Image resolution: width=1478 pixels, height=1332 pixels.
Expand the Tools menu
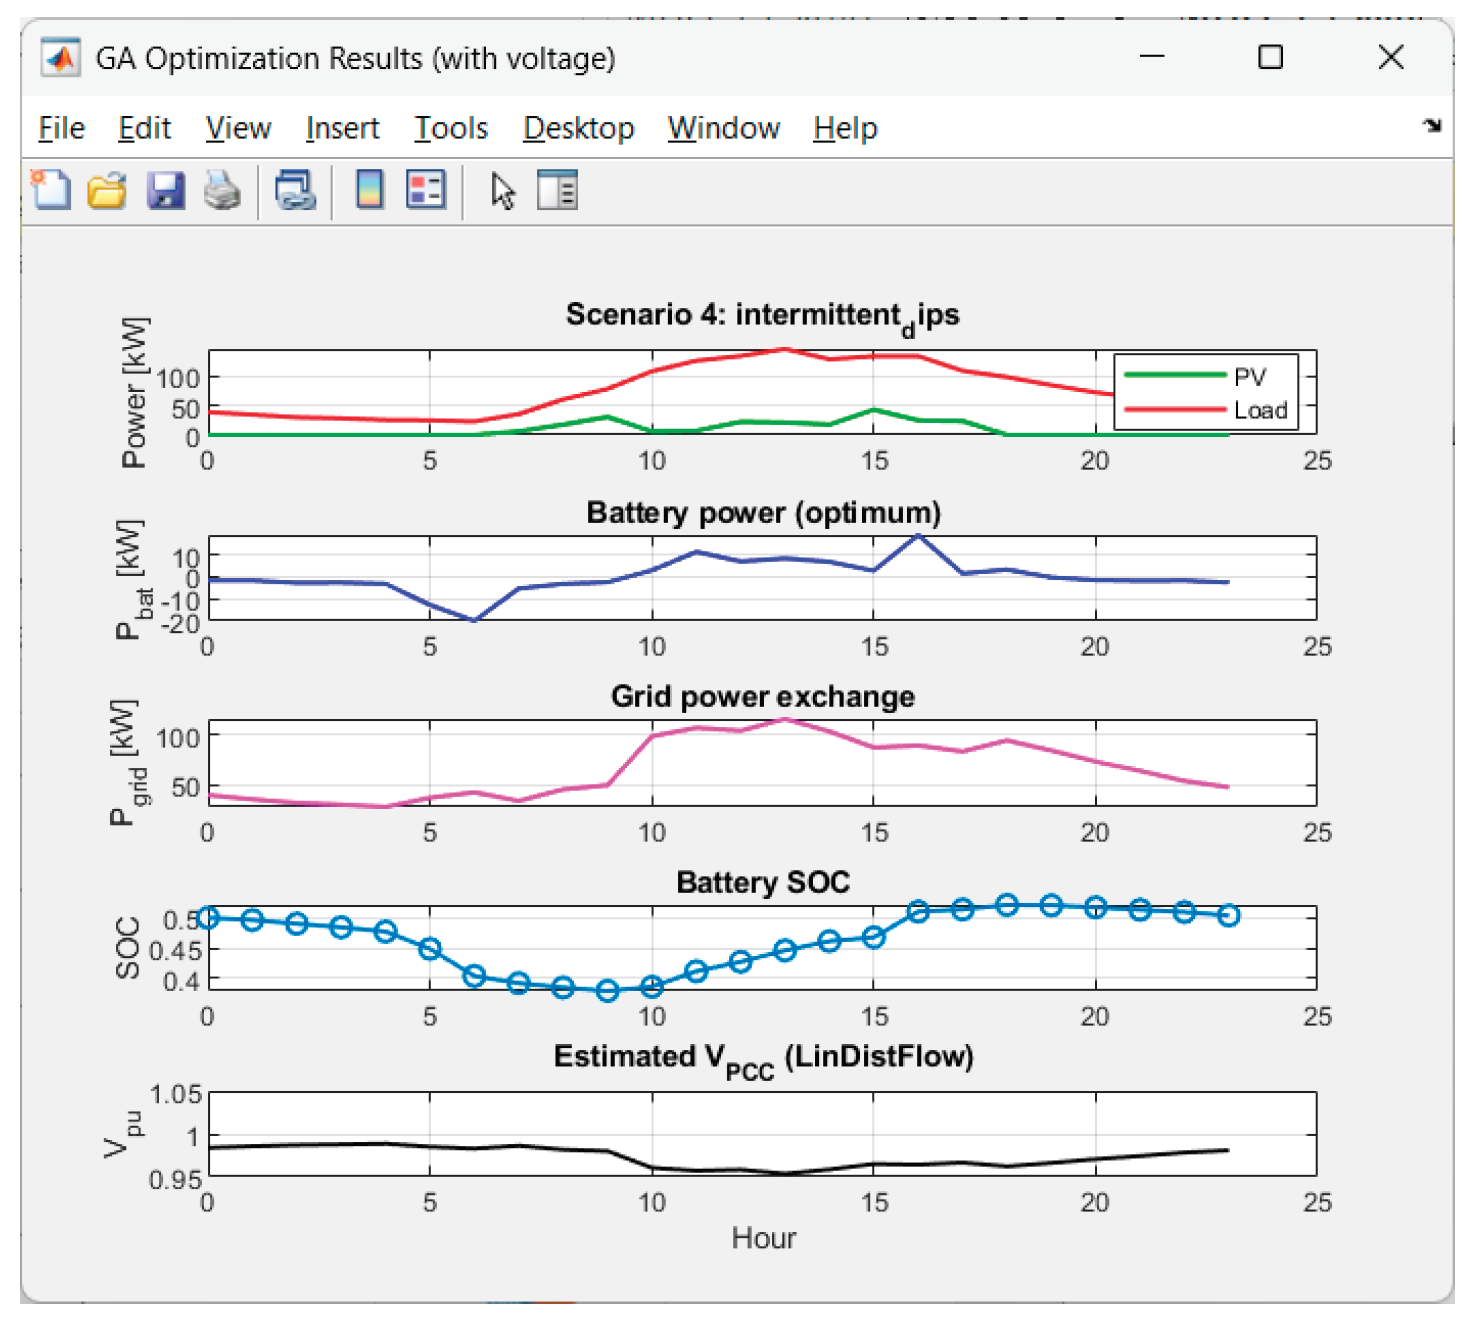451,128
